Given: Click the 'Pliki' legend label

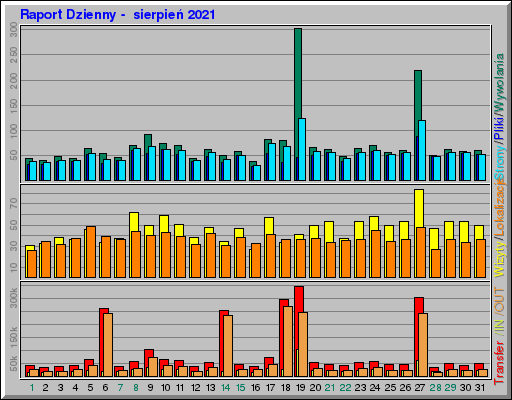Looking at the screenshot, I should coord(500,128).
